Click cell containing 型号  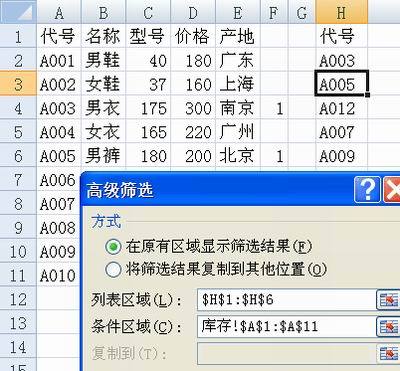(x=148, y=36)
